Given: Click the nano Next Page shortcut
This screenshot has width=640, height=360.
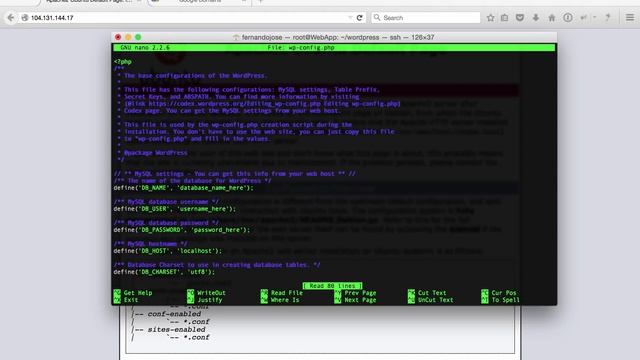Looking at the screenshot, I should pos(356,300).
